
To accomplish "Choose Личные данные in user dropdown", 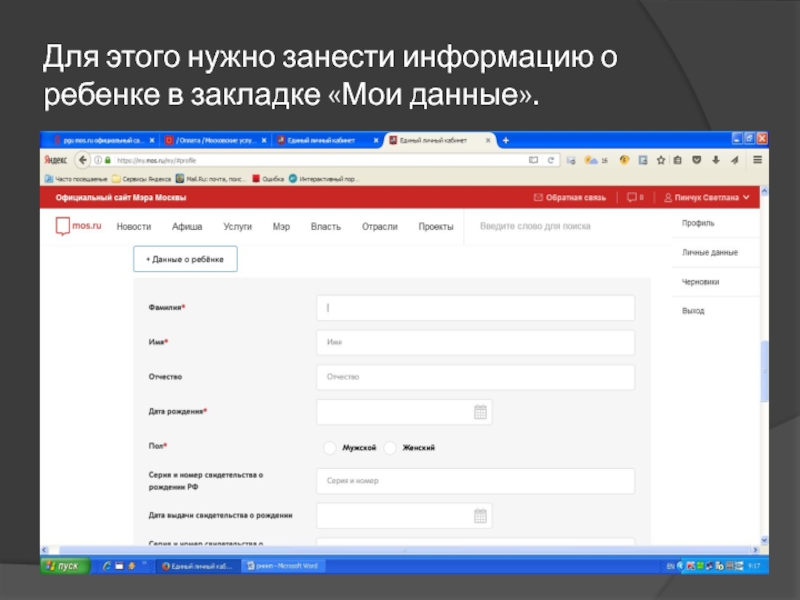I will 710,253.
